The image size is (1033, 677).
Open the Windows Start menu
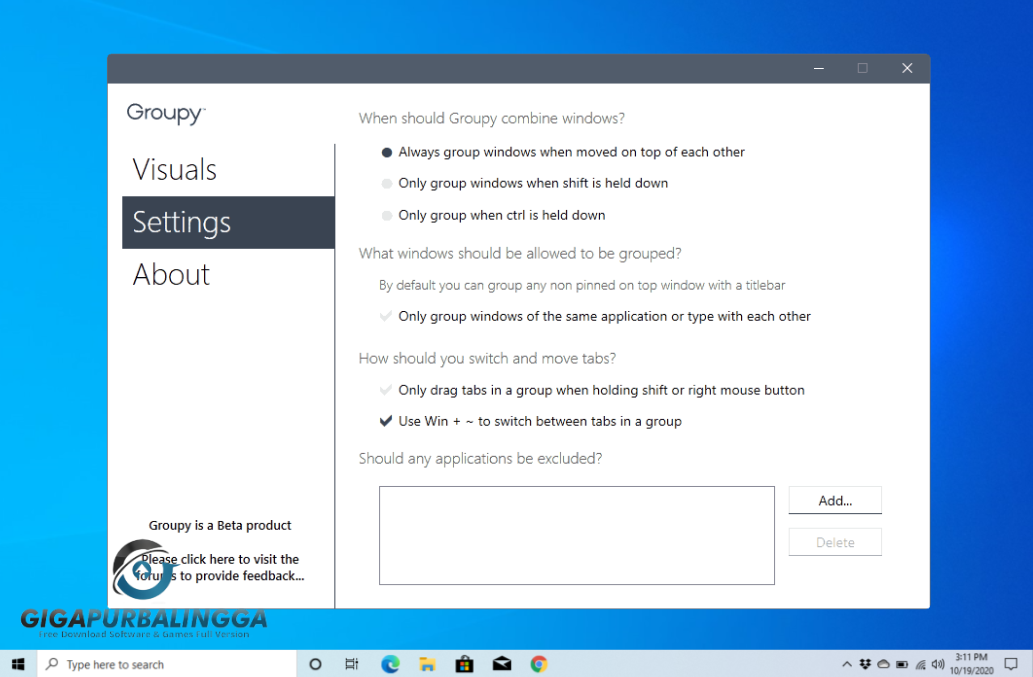(x=17, y=663)
